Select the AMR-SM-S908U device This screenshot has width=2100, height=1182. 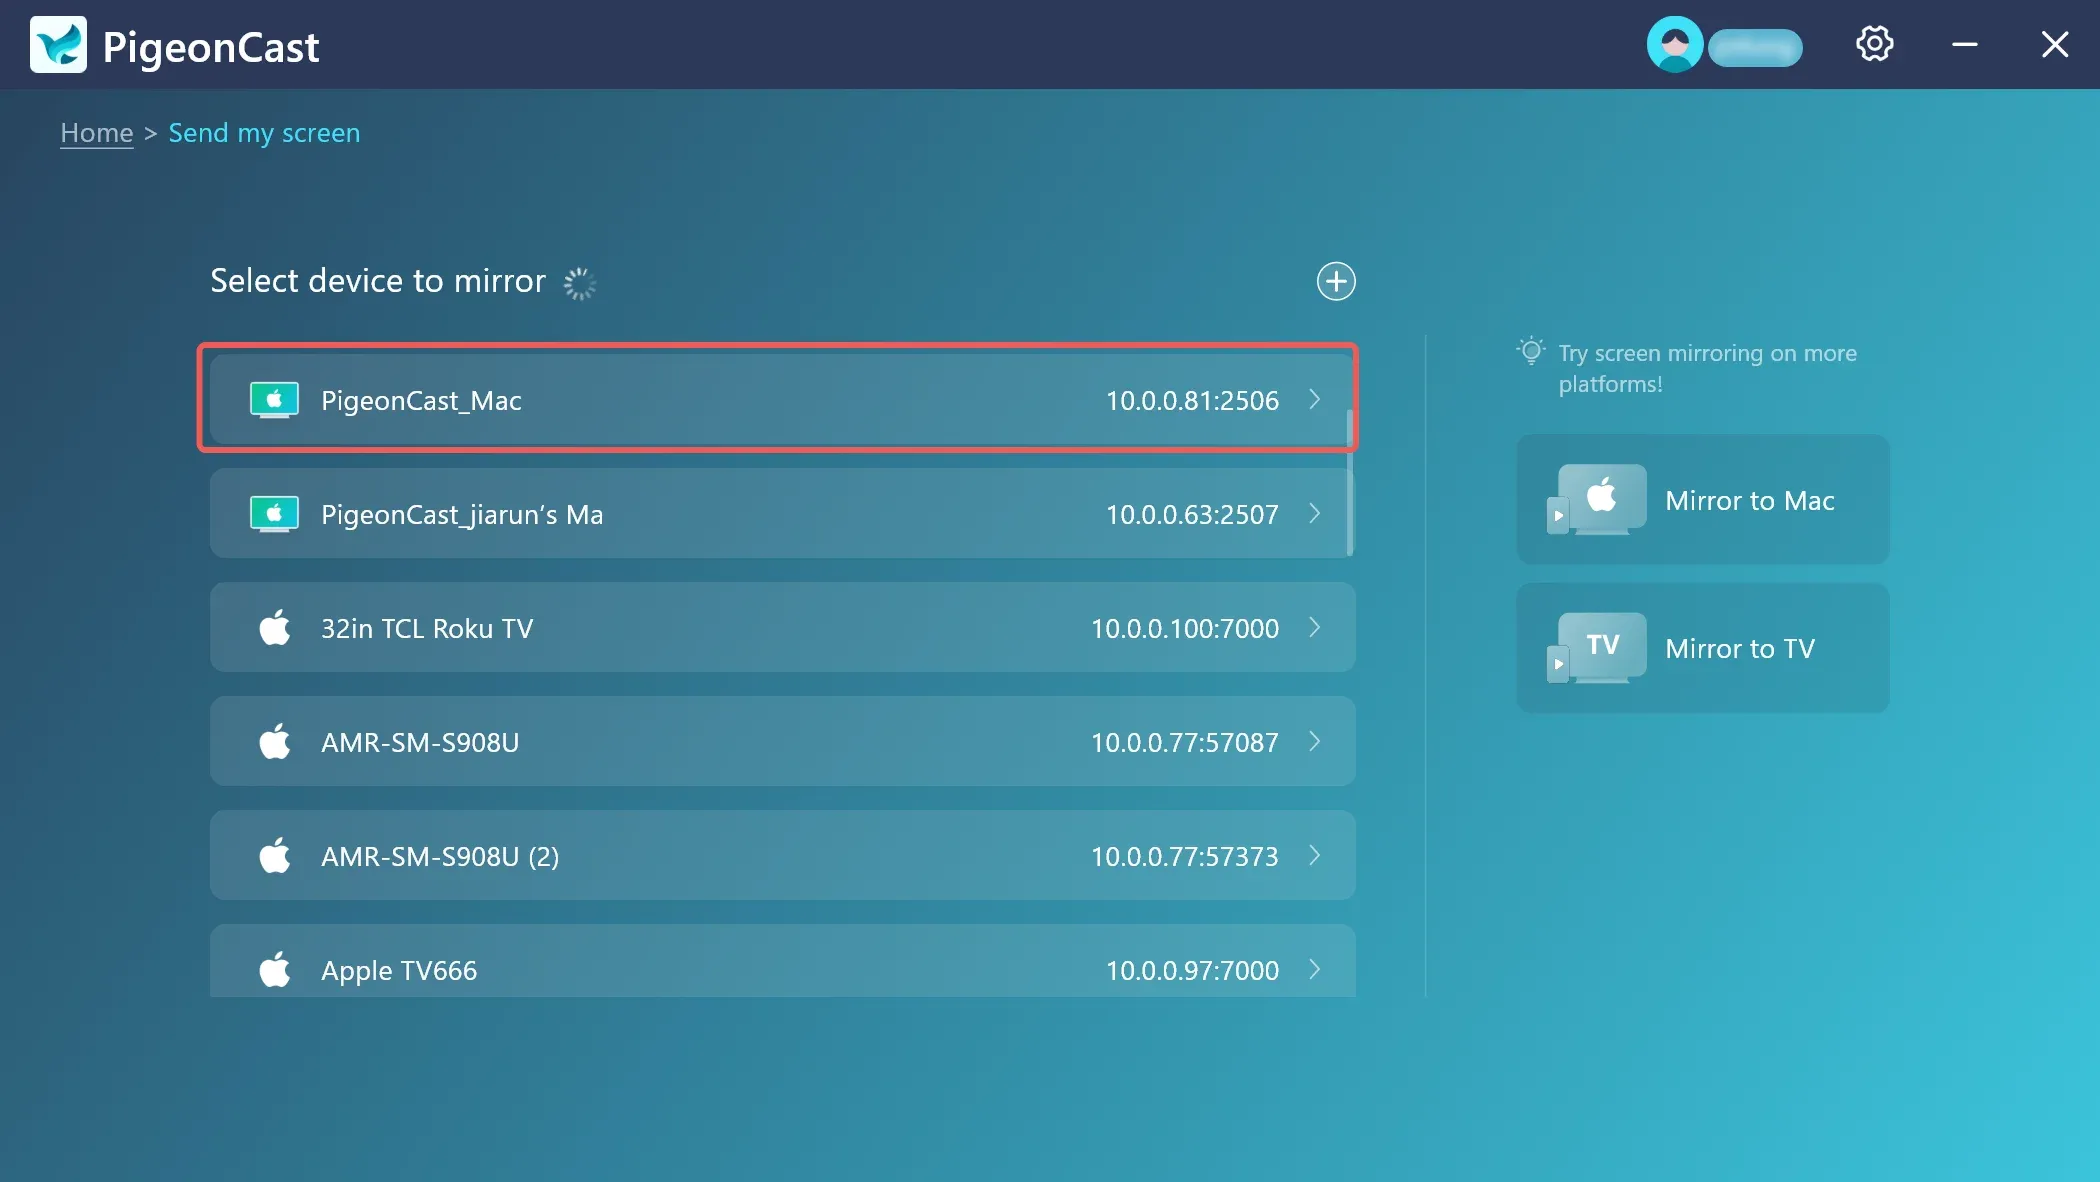[x=782, y=742]
